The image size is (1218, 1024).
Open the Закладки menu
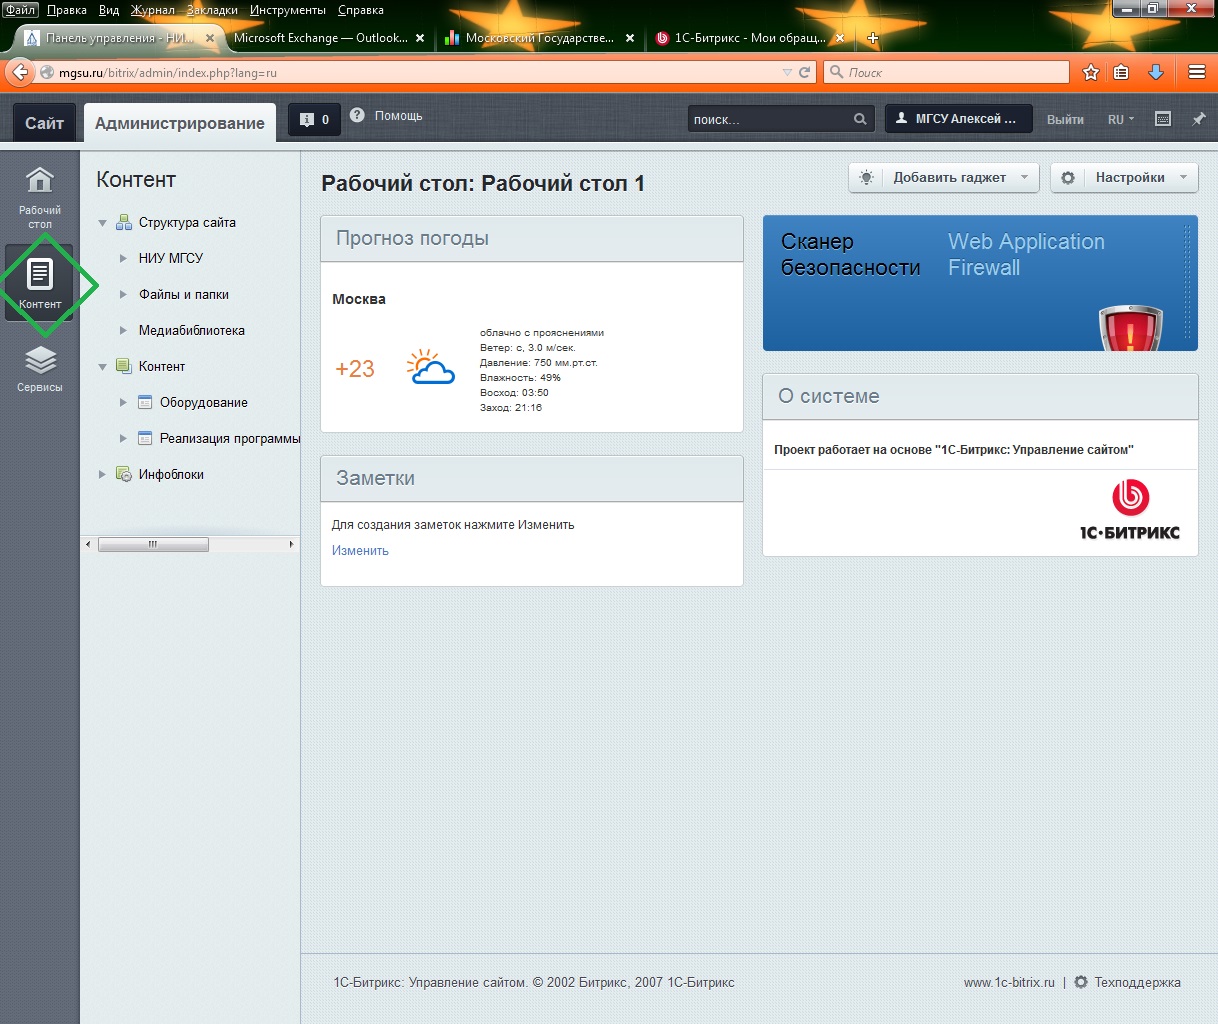[212, 10]
